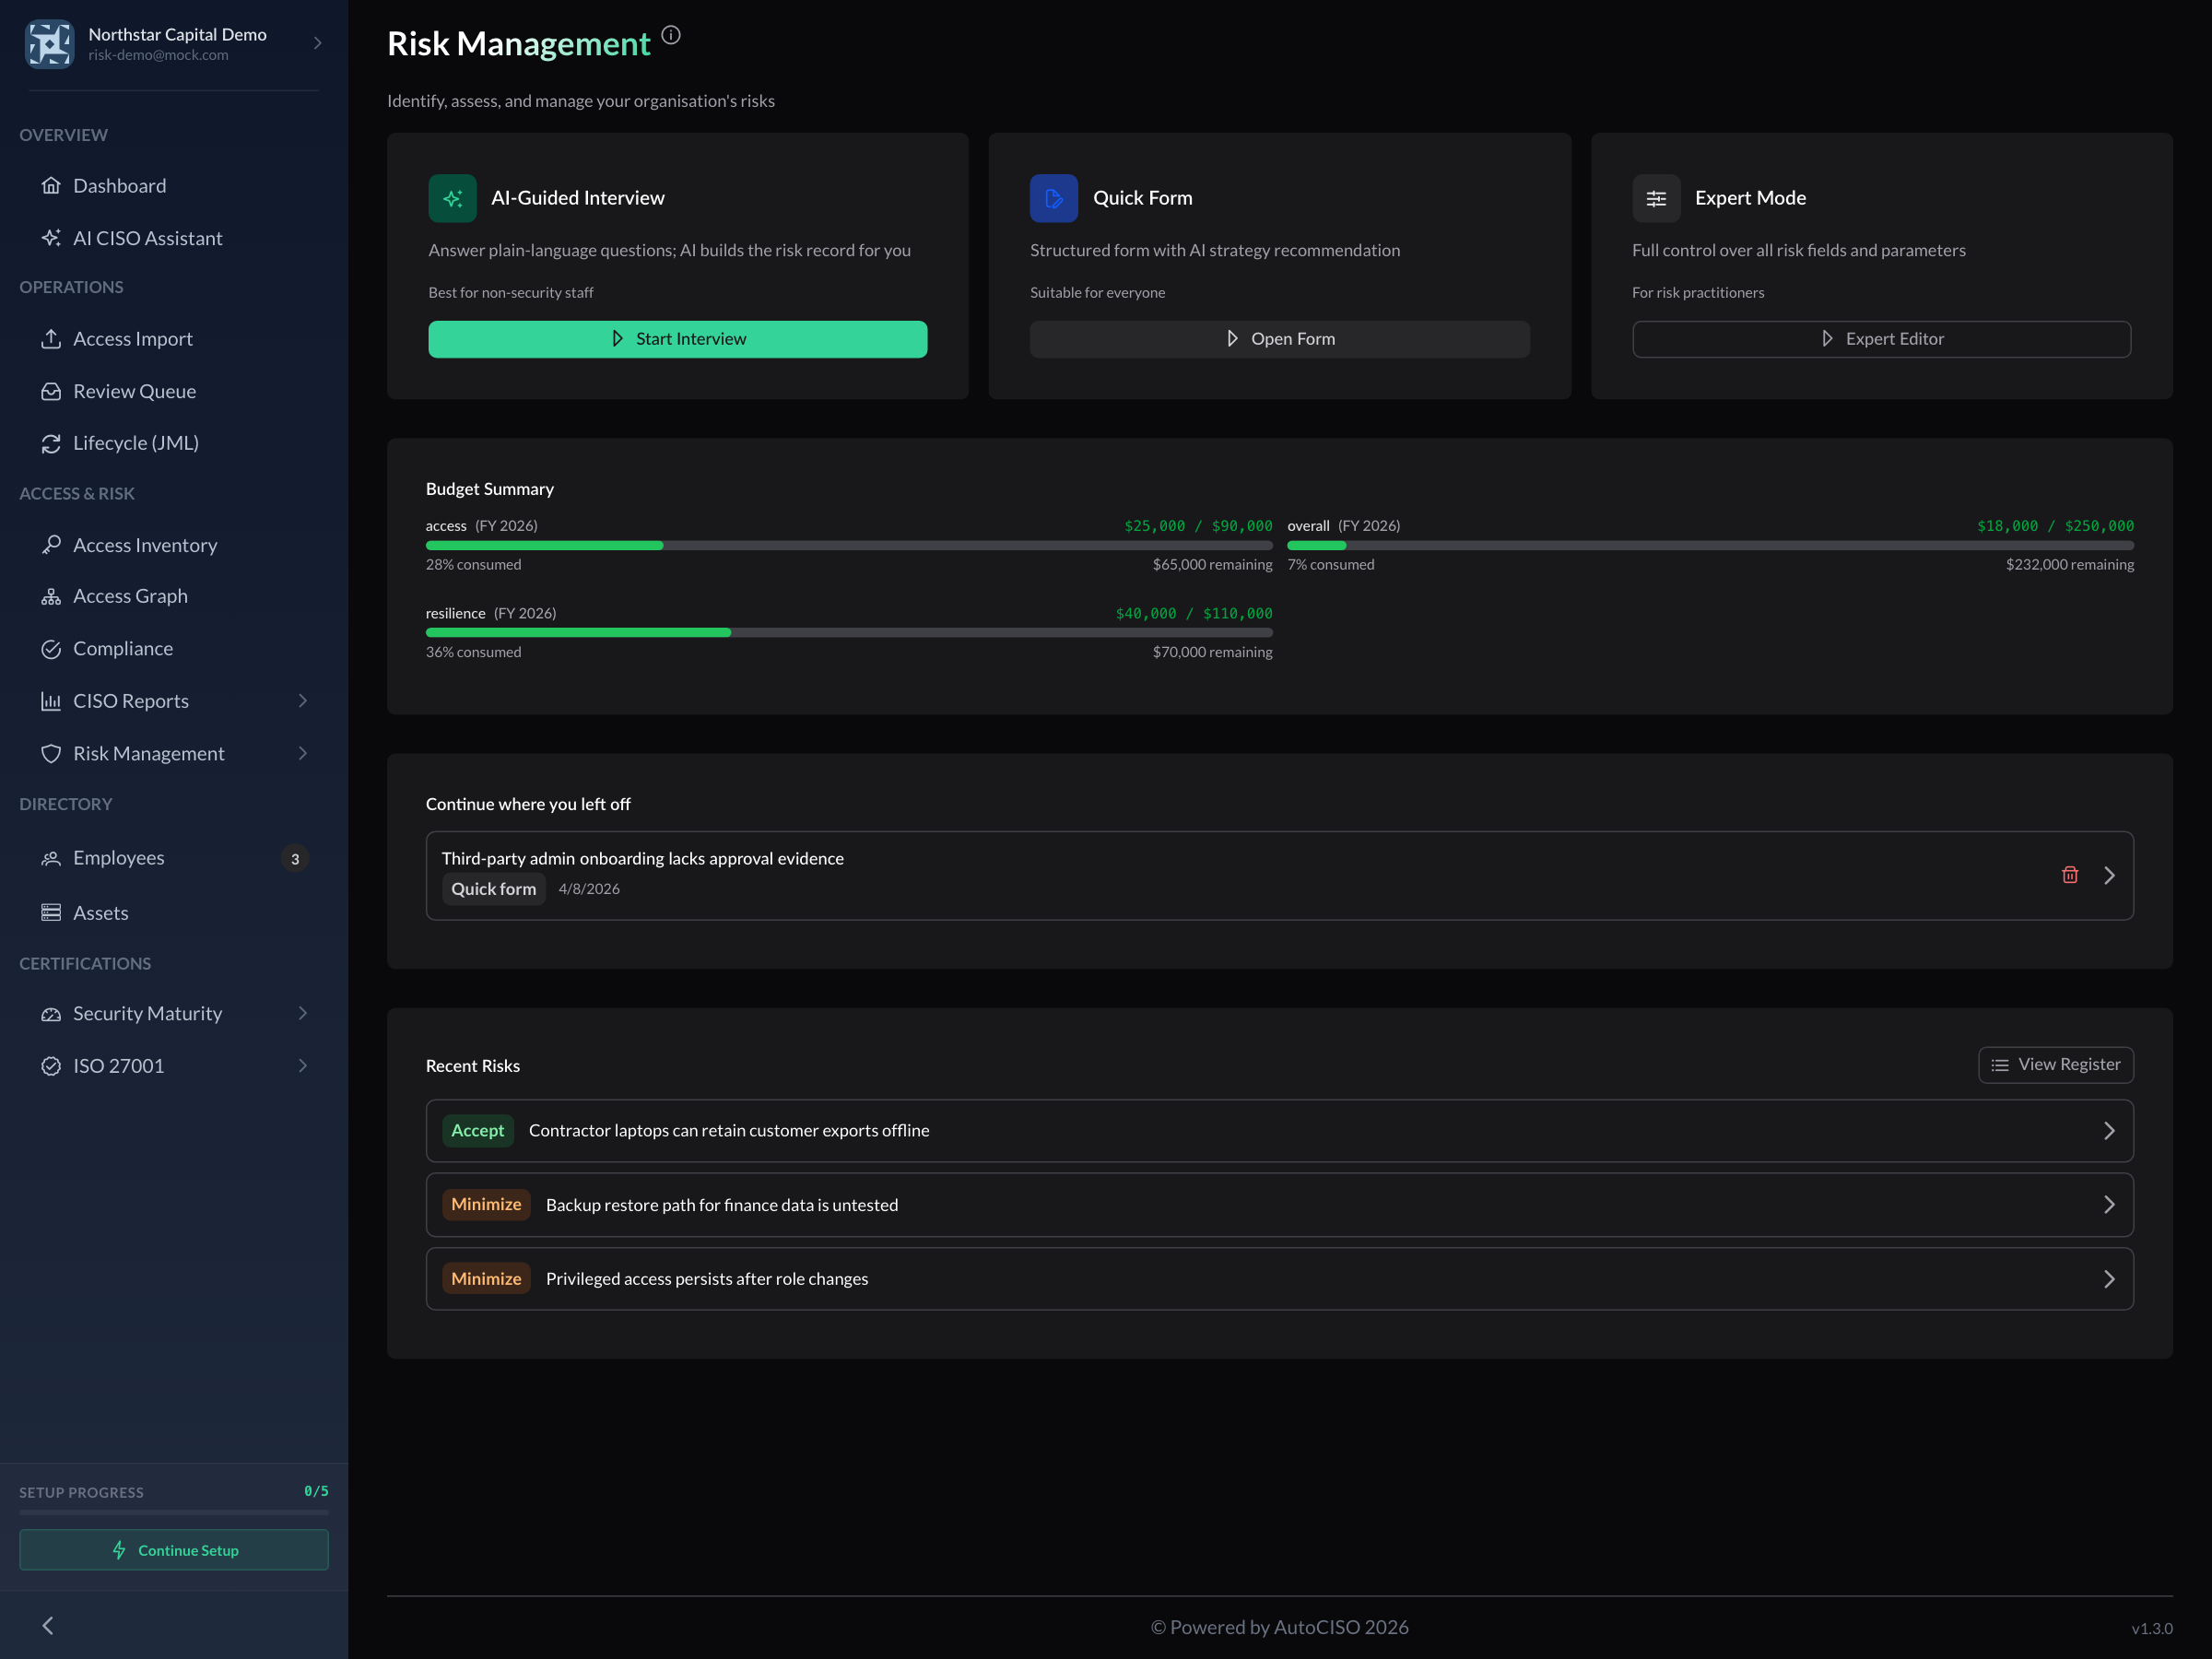Click the play icon on Start Interview
Screen dimensions: 2212x1659
point(618,339)
